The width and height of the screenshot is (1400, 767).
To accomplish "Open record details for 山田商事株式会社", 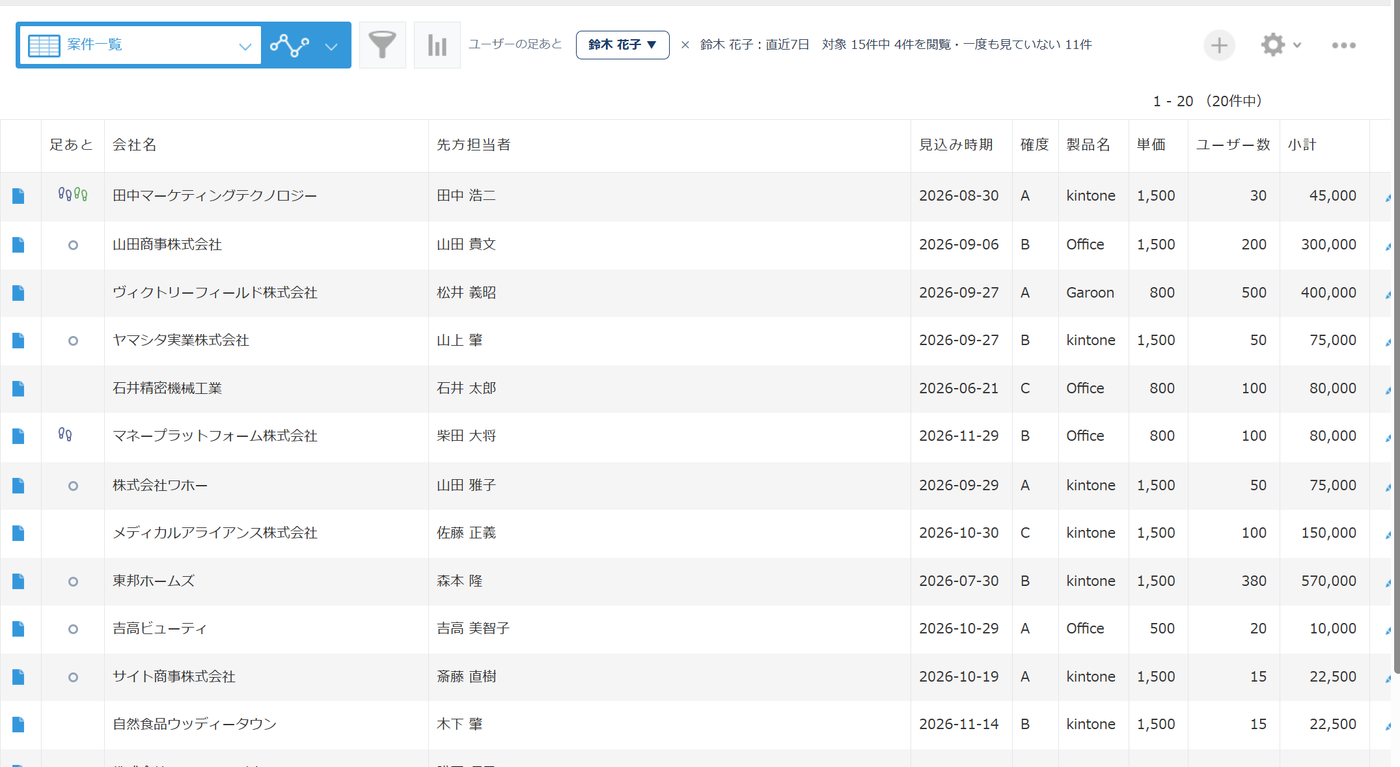I will [18, 244].
